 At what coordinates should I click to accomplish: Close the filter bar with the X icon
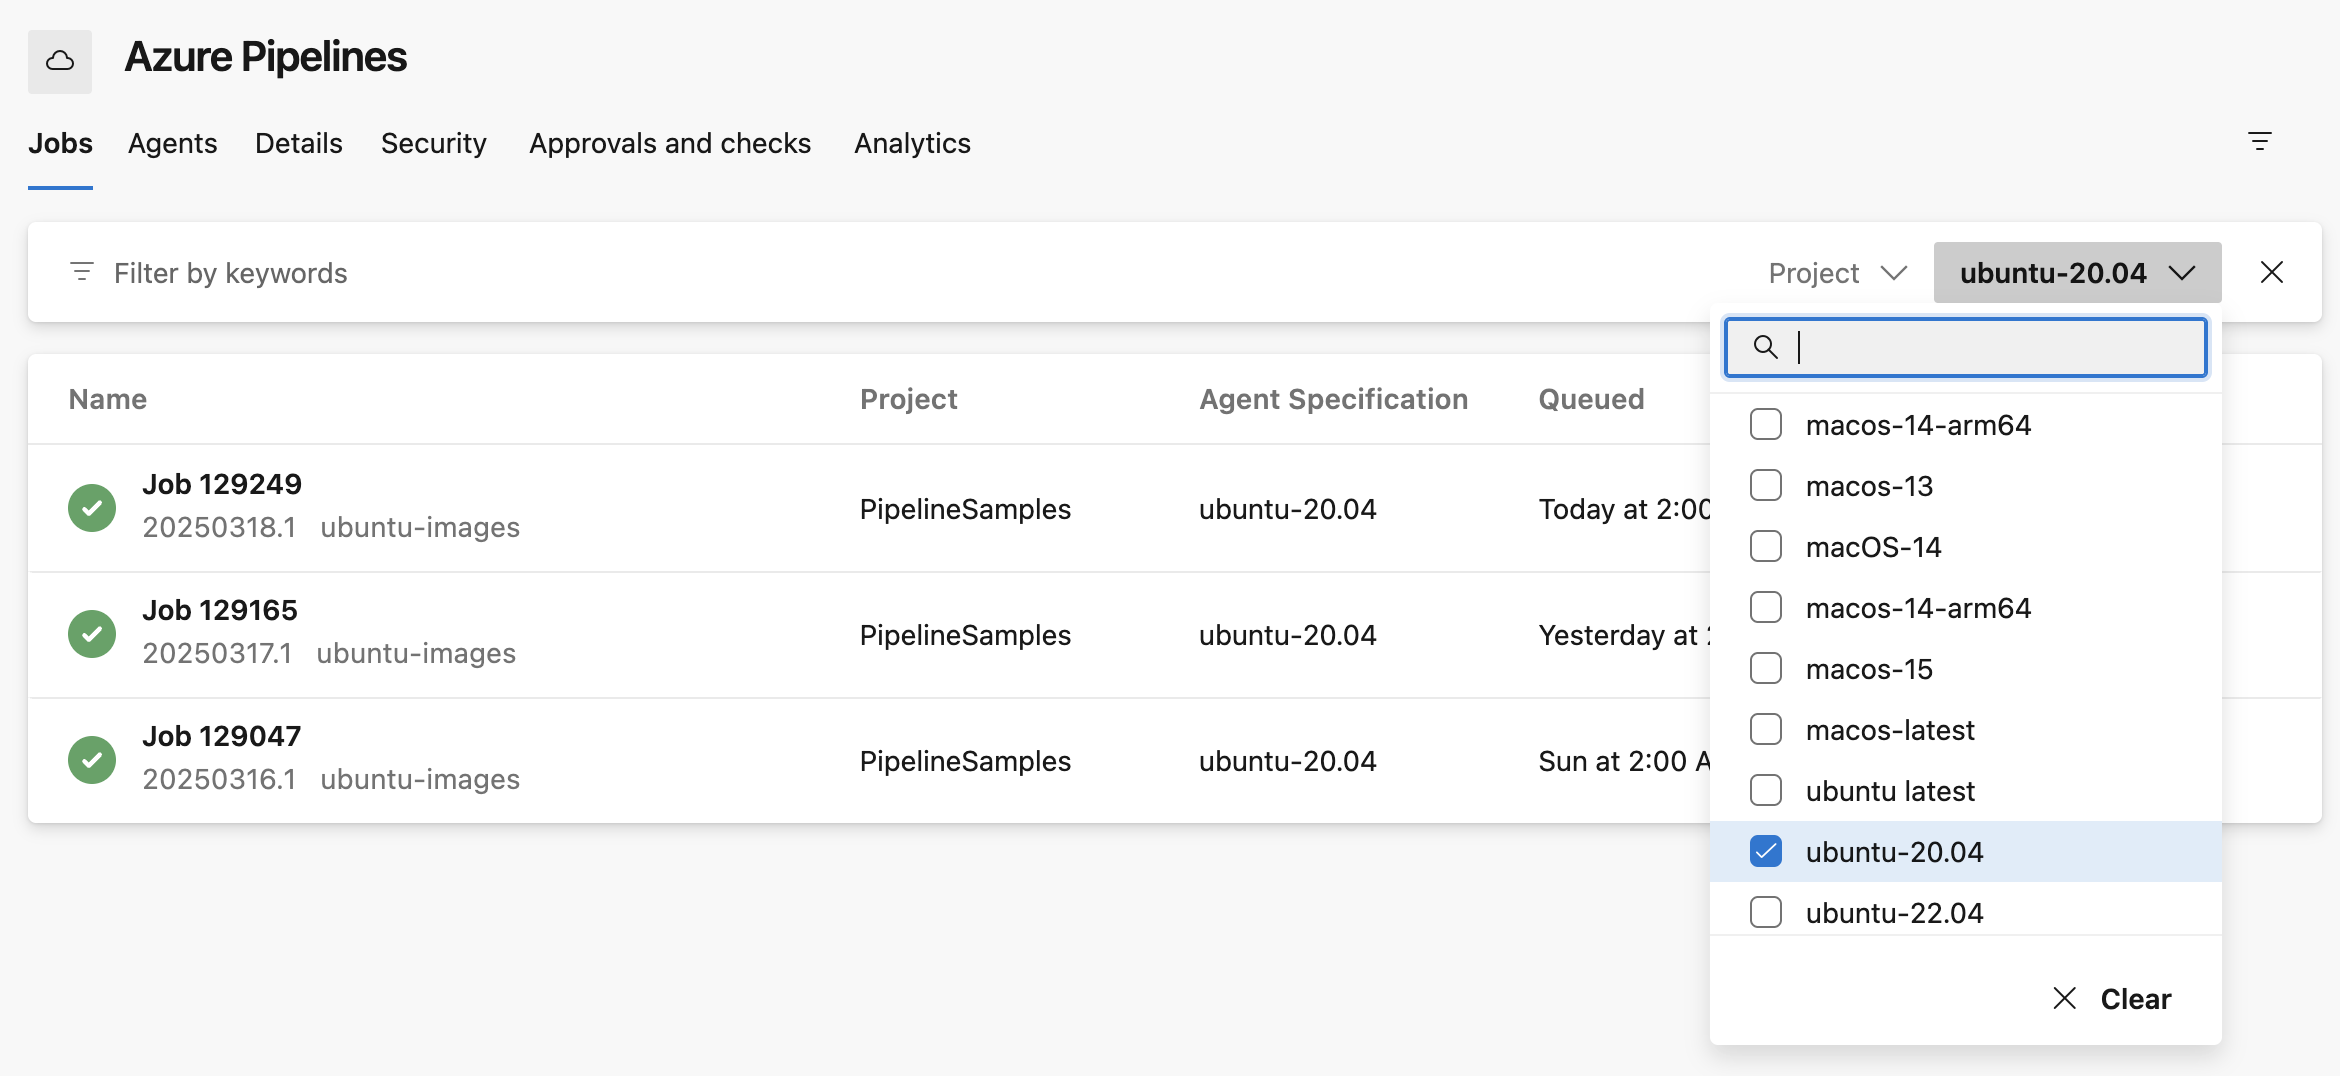pos(2271,272)
